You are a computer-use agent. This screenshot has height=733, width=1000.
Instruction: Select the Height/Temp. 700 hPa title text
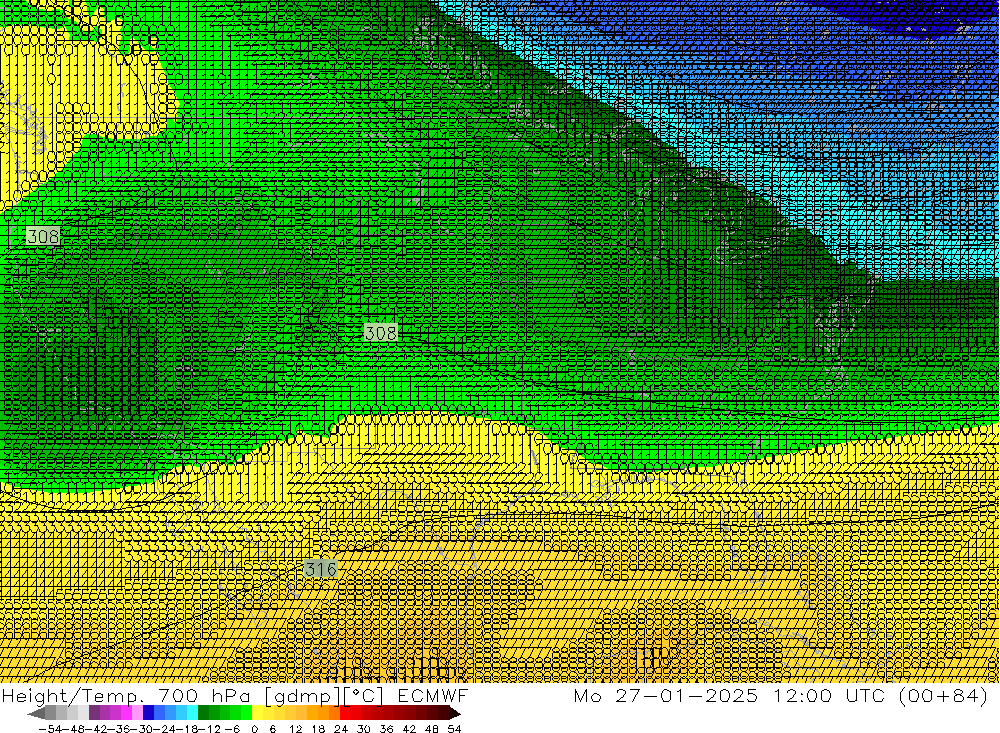click(126, 695)
